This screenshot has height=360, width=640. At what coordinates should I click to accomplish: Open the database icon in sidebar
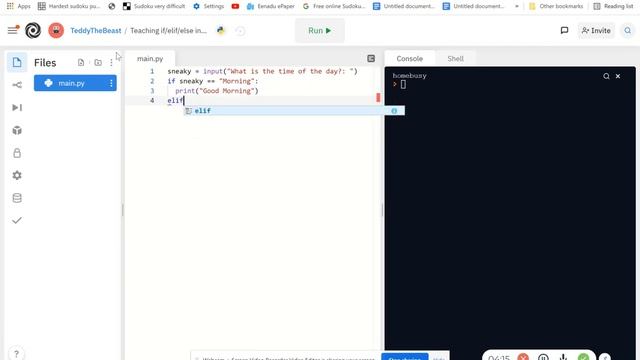point(17,198)
